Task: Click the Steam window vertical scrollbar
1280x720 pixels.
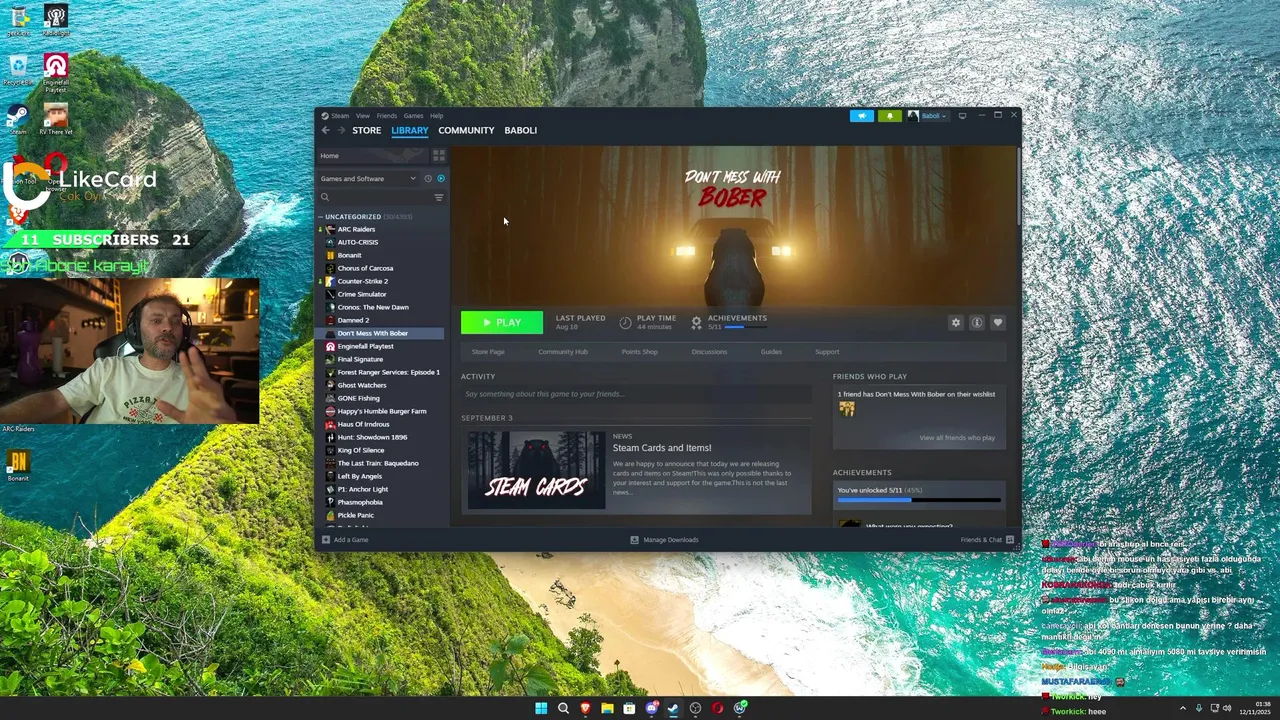Action: point(1018,185)
